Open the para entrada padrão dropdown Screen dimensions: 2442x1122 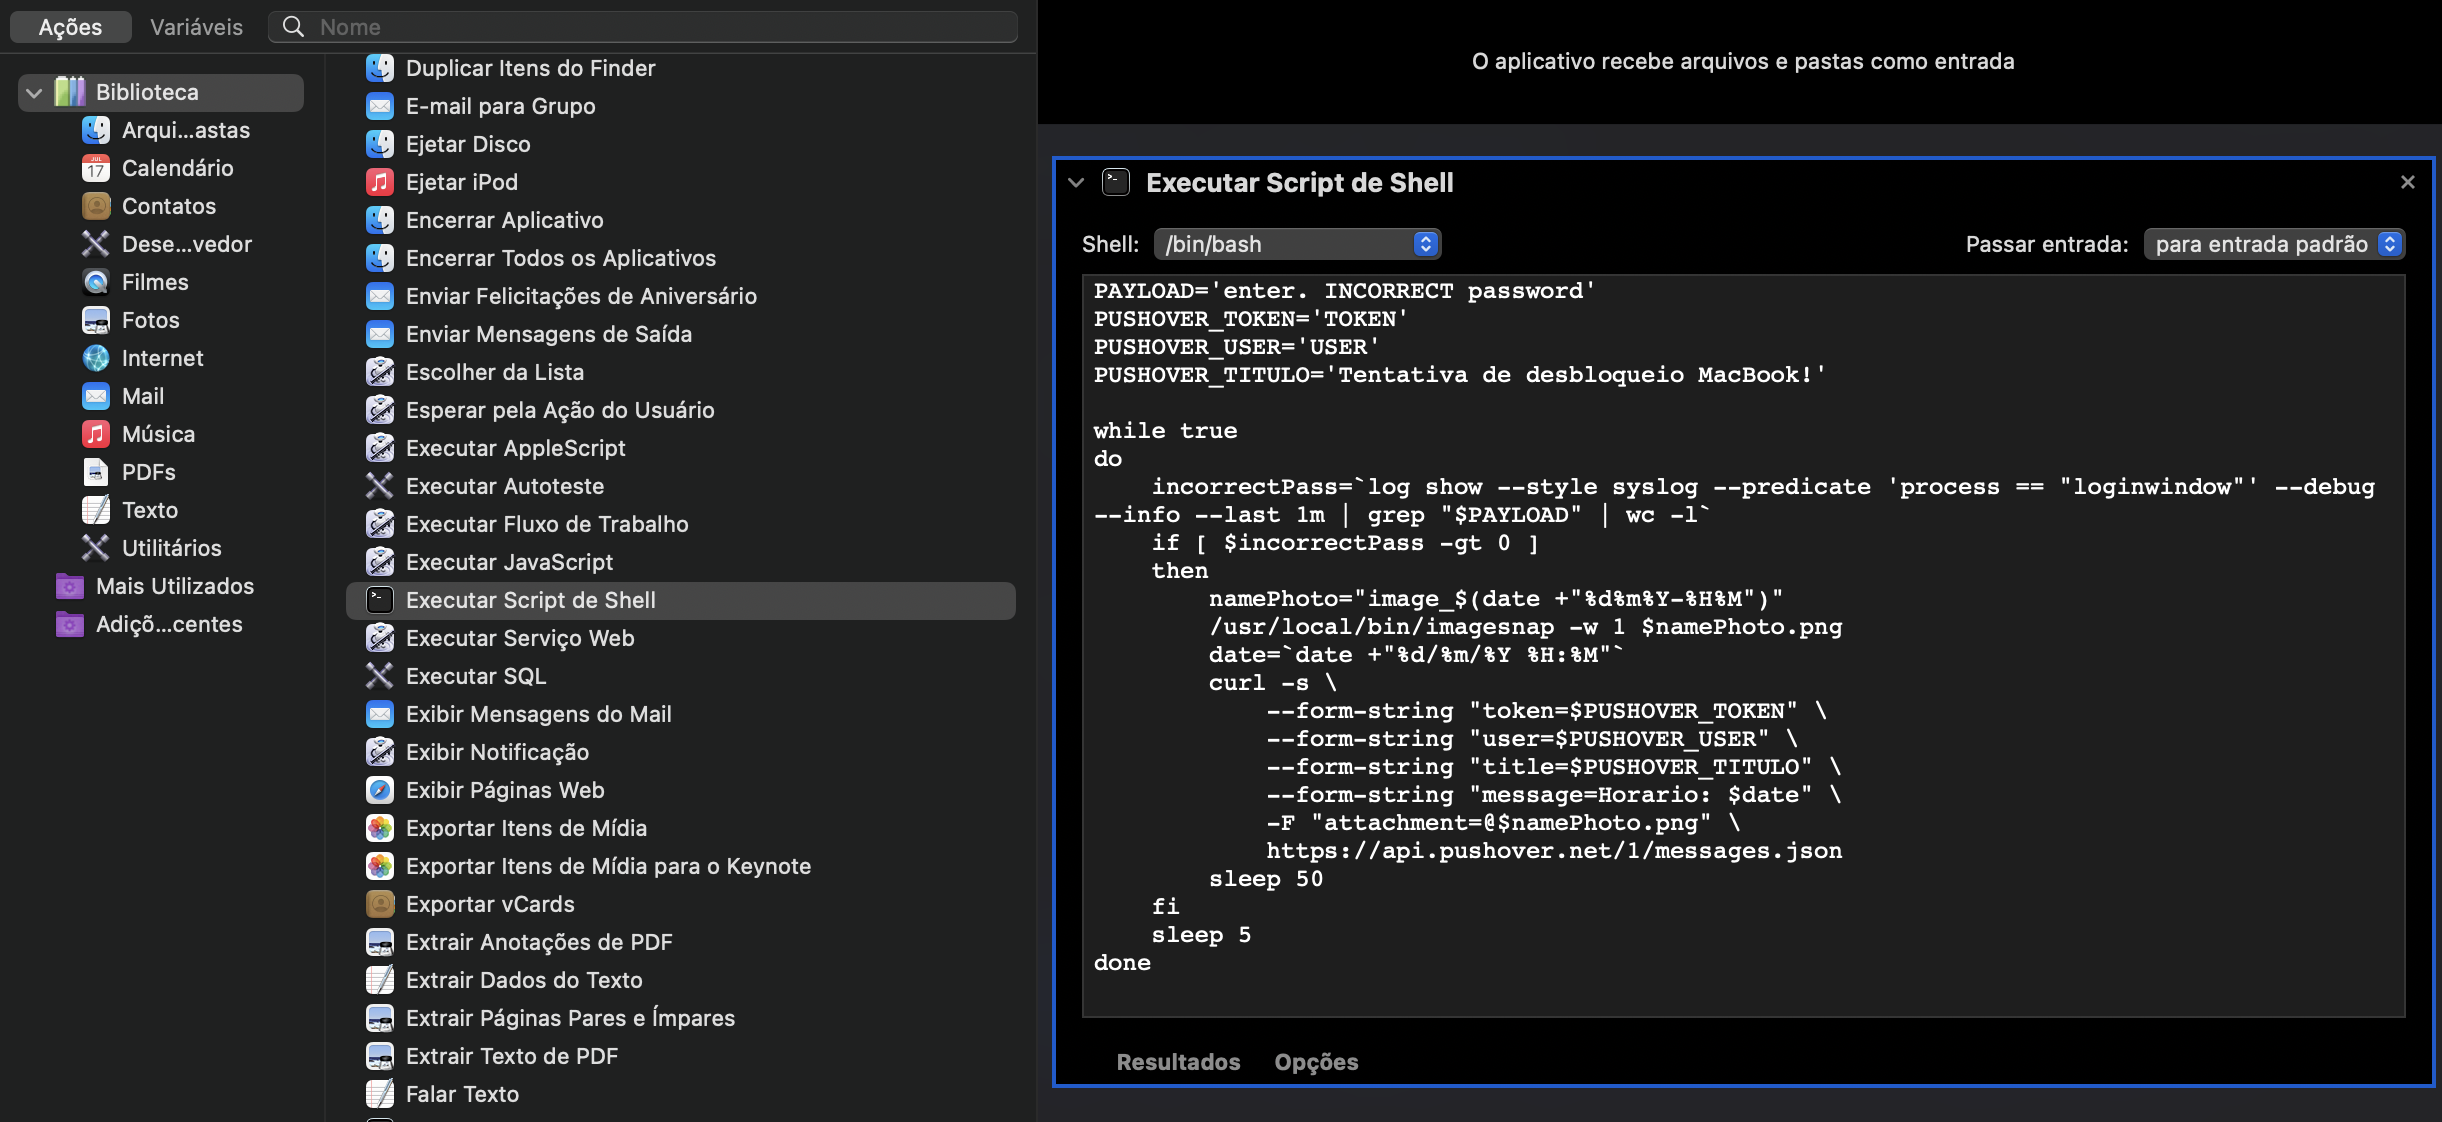(x=2274, y=243)
